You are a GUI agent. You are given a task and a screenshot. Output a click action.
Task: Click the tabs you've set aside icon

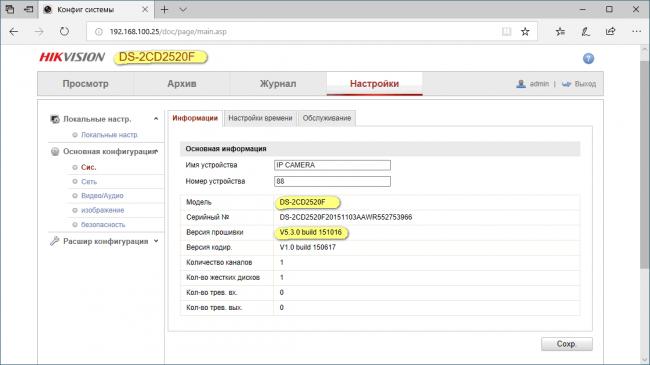[x=10, y=9]
